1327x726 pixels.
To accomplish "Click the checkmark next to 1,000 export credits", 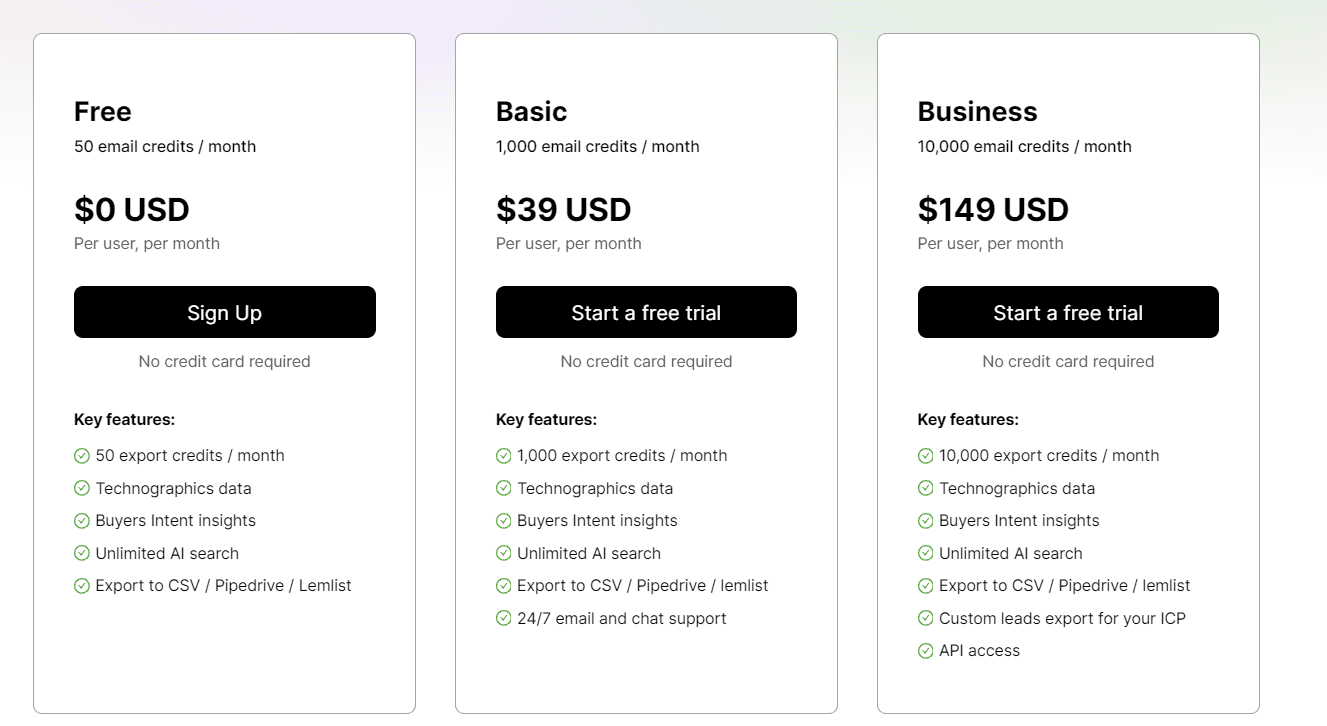I will [503, 455].
